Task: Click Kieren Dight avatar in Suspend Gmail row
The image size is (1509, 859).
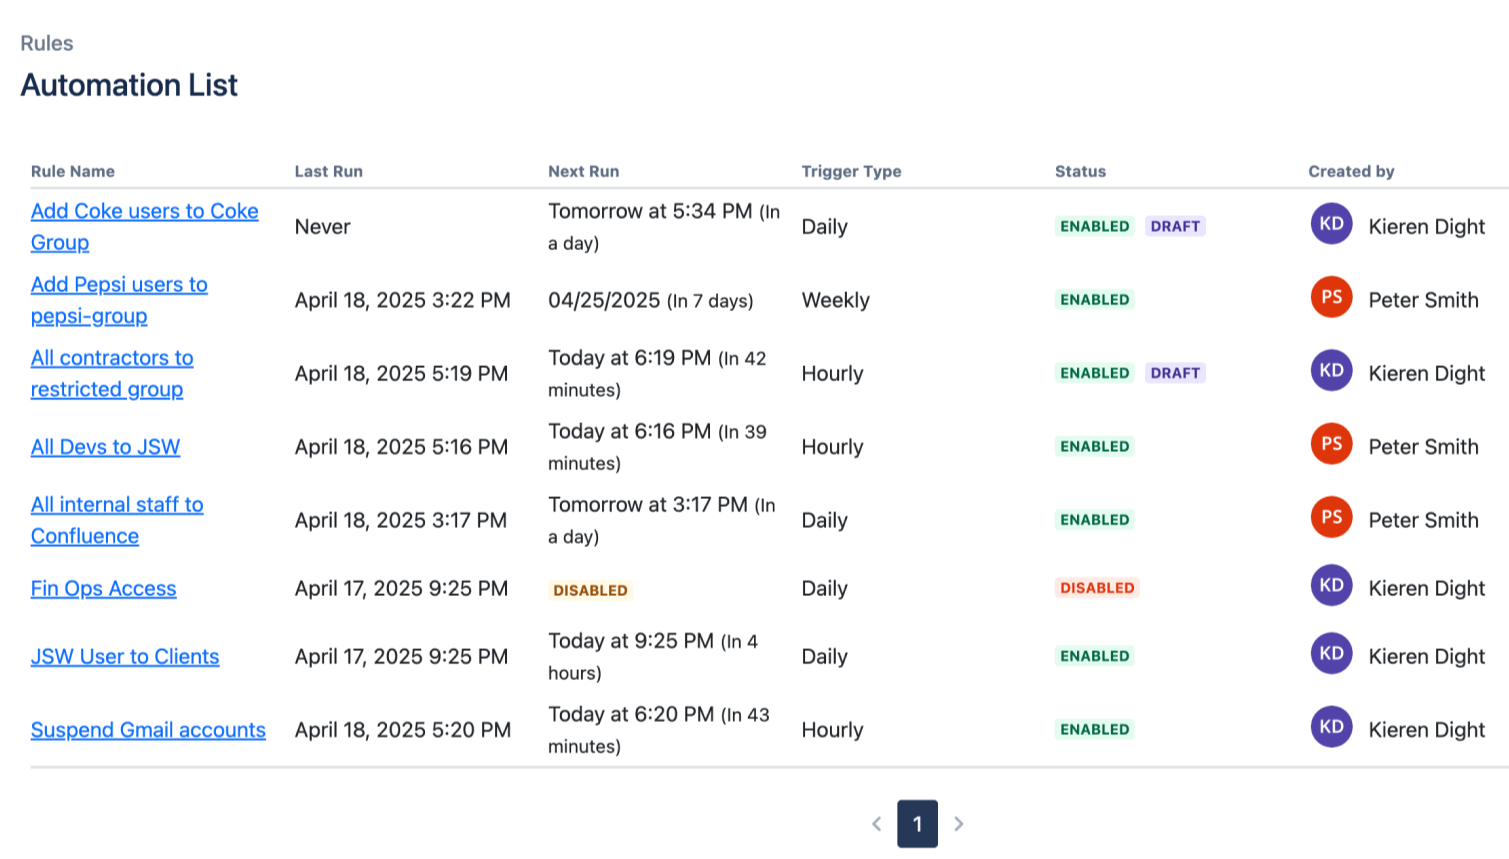Action: [1331, 727]
